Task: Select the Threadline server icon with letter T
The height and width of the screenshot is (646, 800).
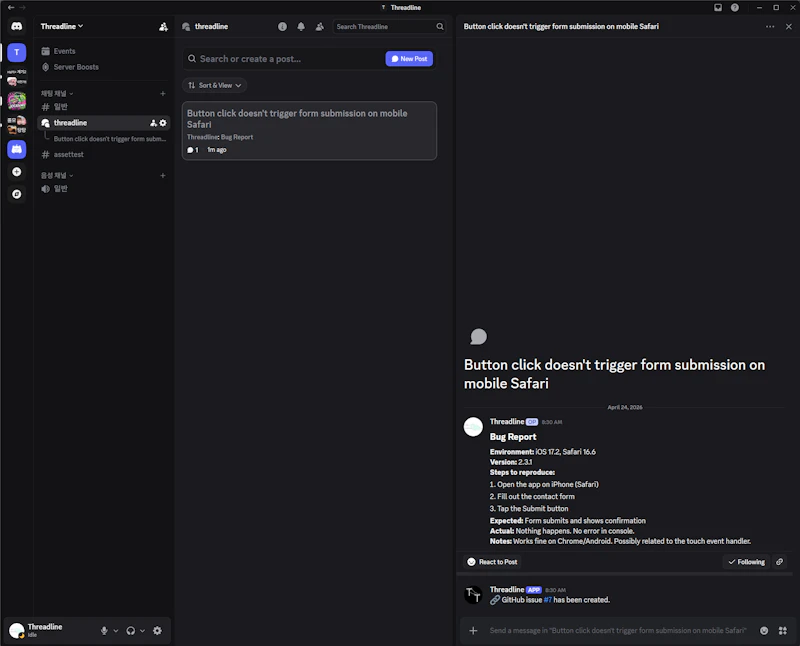Action: coord(16,52)
